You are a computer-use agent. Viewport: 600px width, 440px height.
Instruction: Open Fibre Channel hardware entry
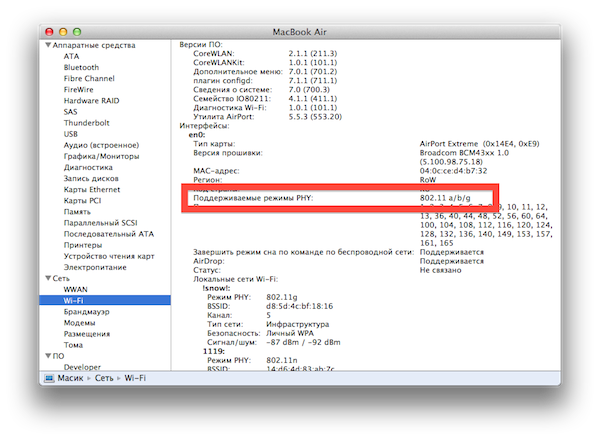89,78
